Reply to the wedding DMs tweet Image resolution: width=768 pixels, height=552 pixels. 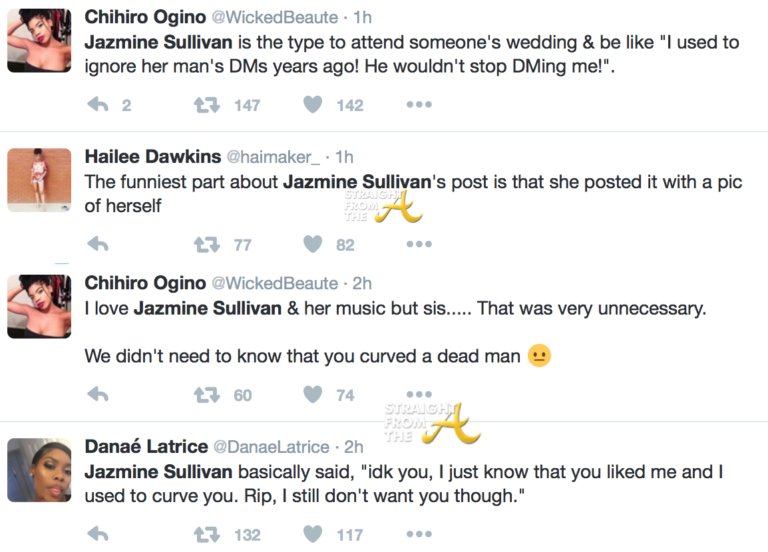(98, 105)
